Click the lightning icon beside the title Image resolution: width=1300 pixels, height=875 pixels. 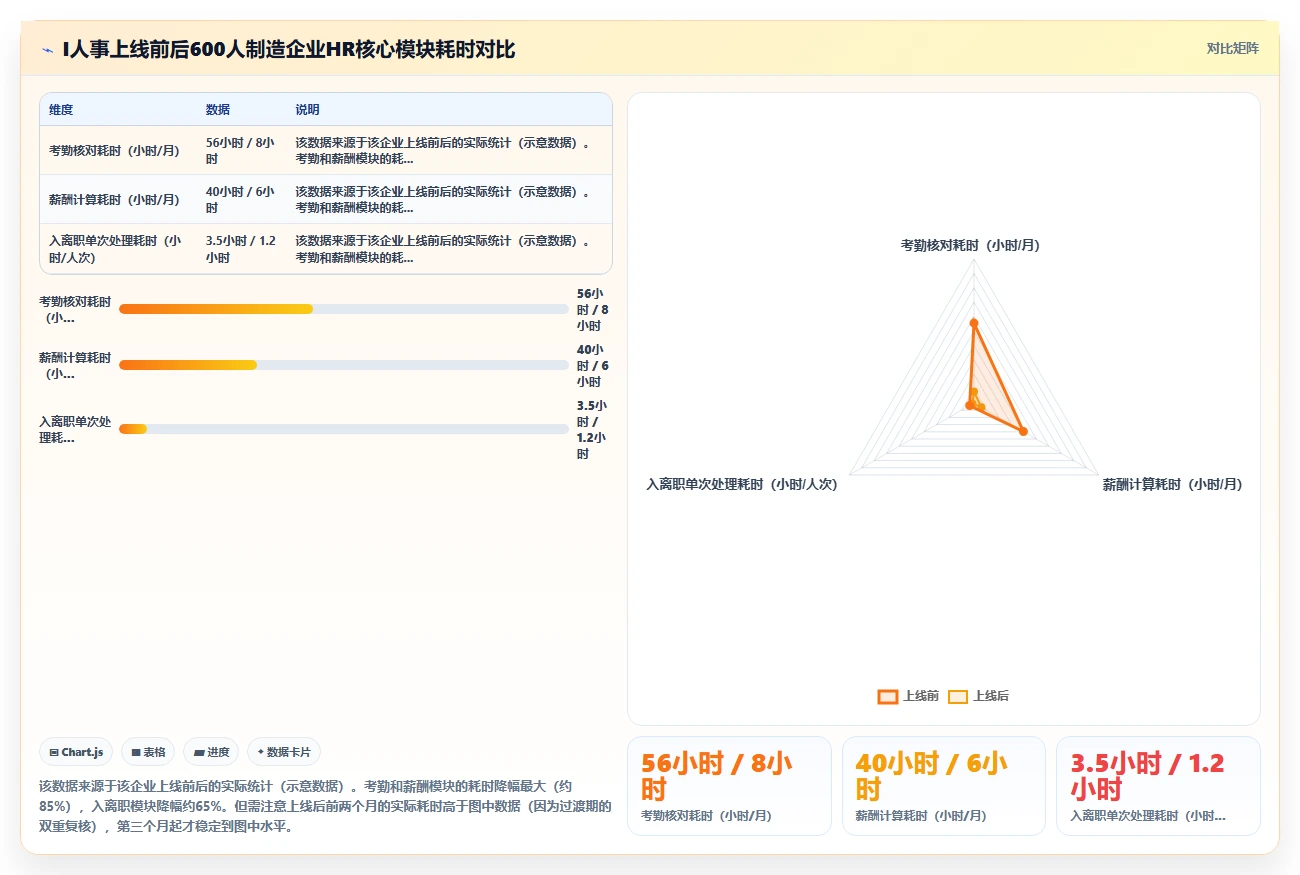48,49
